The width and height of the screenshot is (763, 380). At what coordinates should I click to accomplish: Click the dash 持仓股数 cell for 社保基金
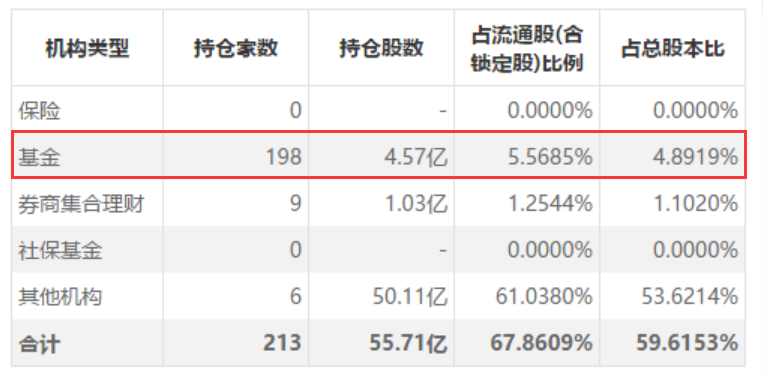[443, 251]
